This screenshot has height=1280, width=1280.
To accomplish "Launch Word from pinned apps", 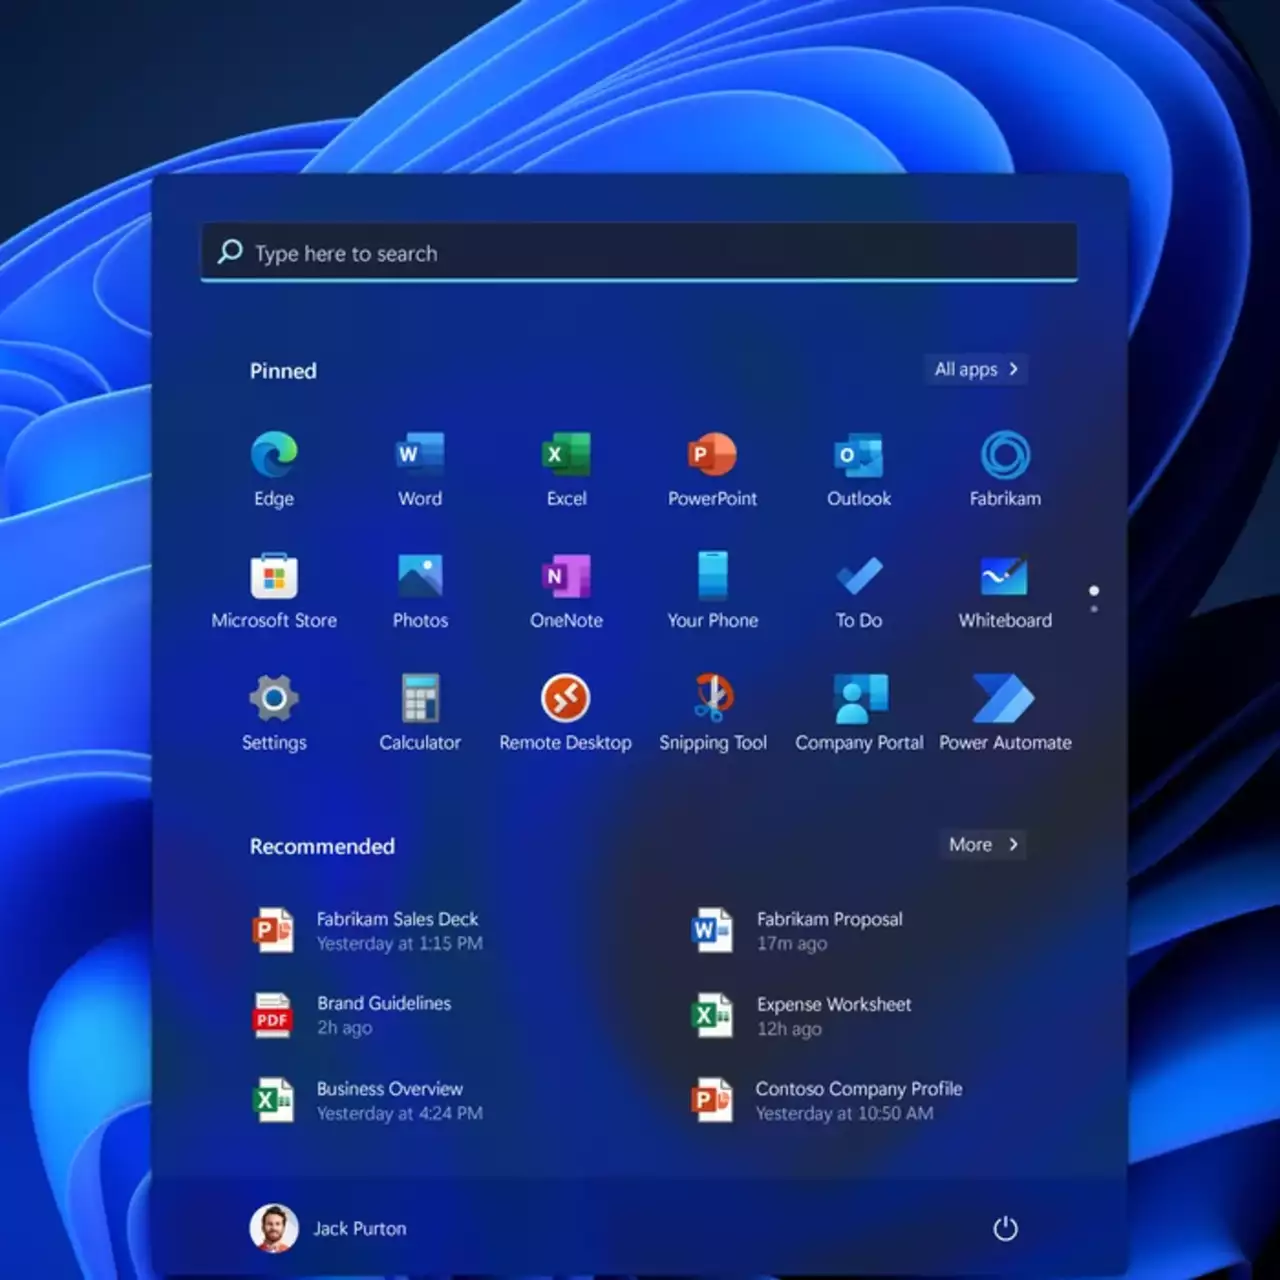I will [420, 469].
